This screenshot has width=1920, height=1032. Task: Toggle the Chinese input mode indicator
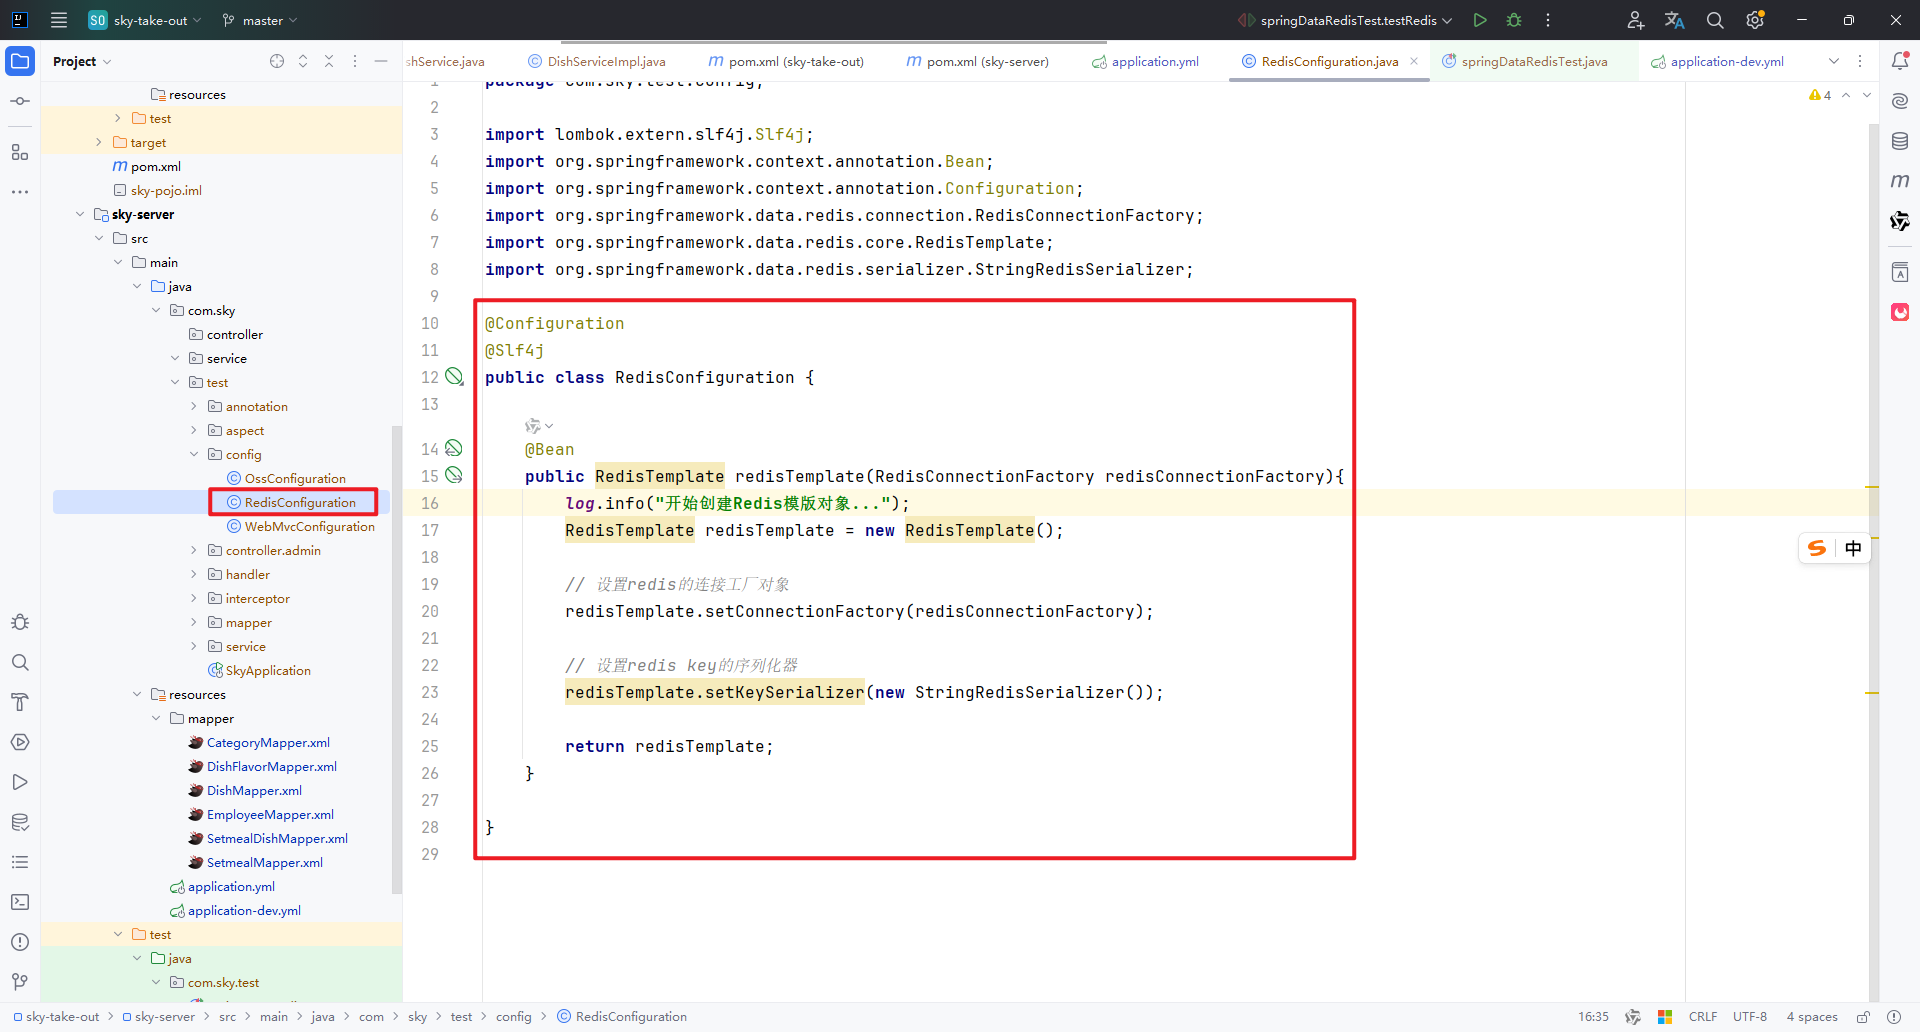pyautogui.click(x=1853, y=548)
